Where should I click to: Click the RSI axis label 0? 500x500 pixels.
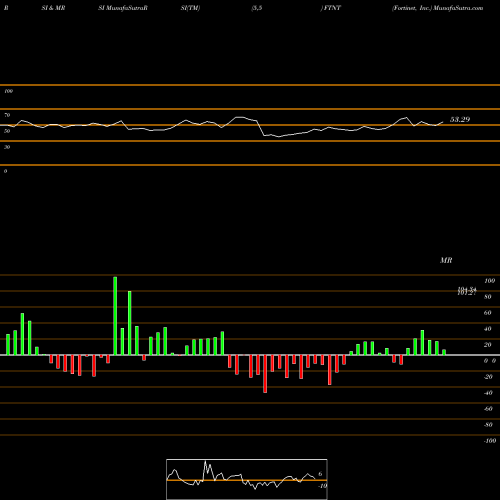[5, 171]
